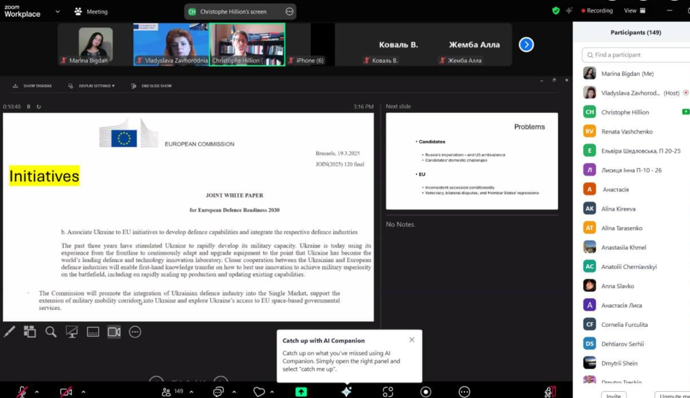Click in Find a participant search field
This screenshot has height=398, width=690.
(636, 55)
